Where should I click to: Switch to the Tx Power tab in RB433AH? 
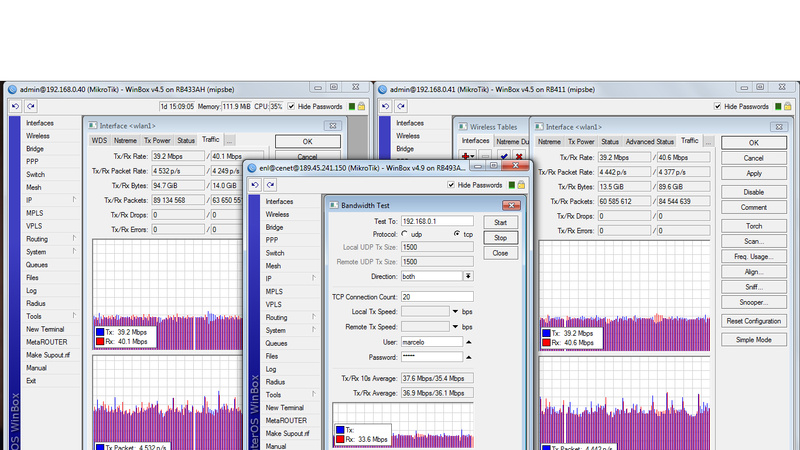pos(156,141)
